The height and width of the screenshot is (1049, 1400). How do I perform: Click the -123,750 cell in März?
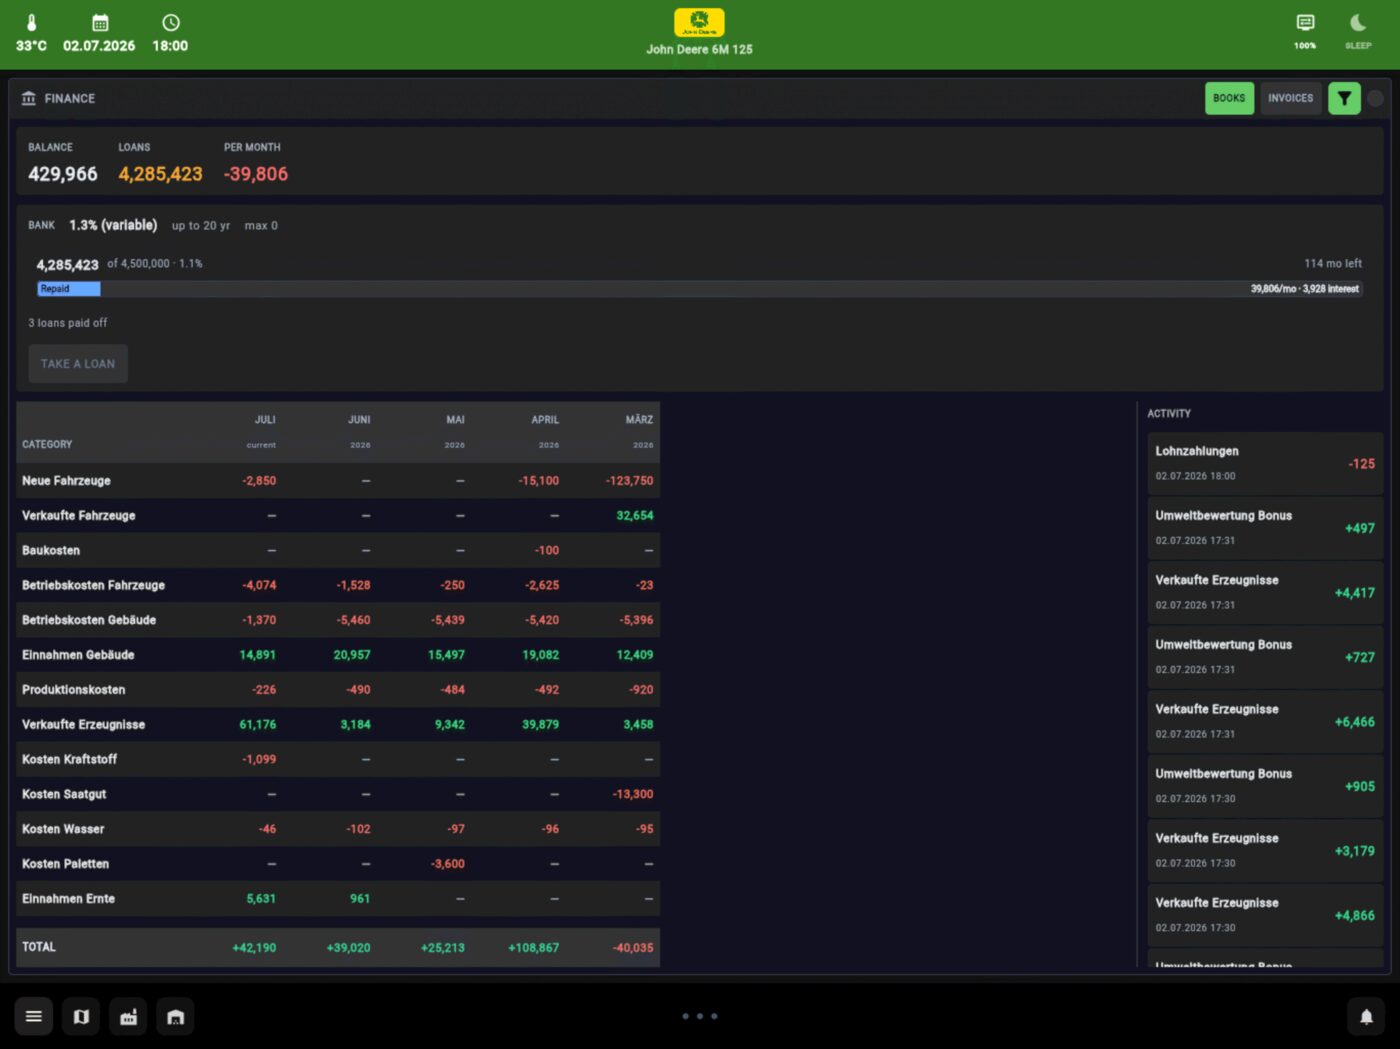[630, 481]
